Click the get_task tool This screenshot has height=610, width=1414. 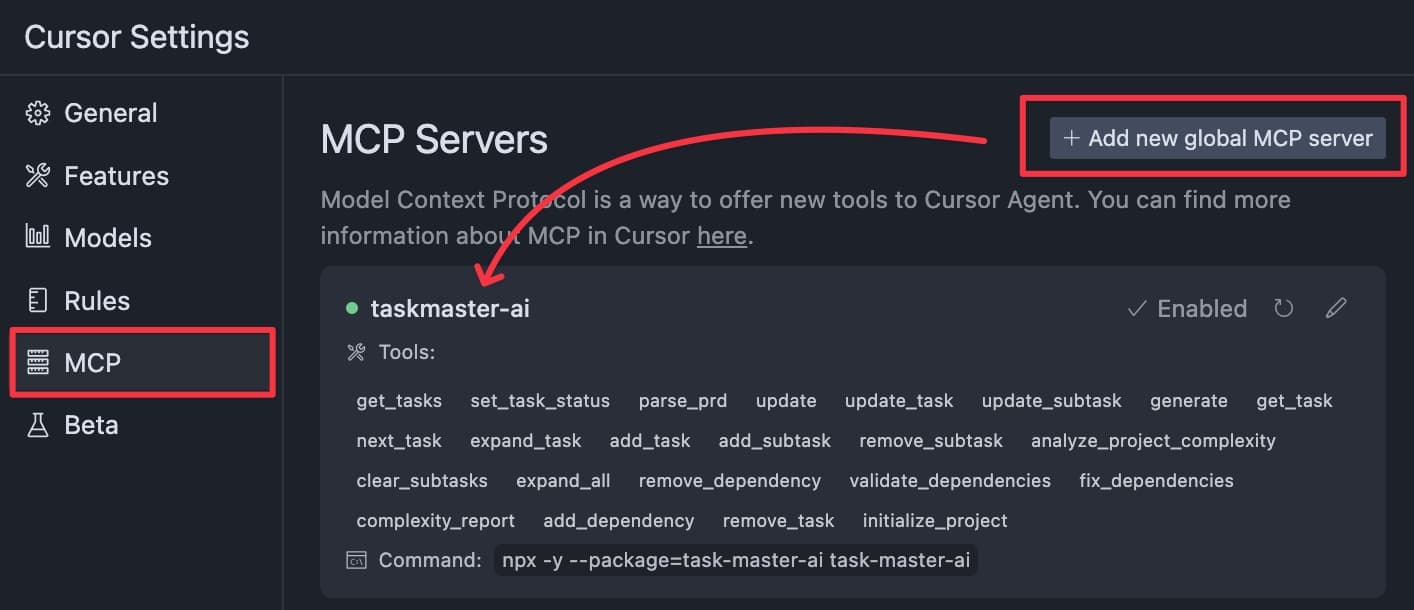tap(1294, 401)
